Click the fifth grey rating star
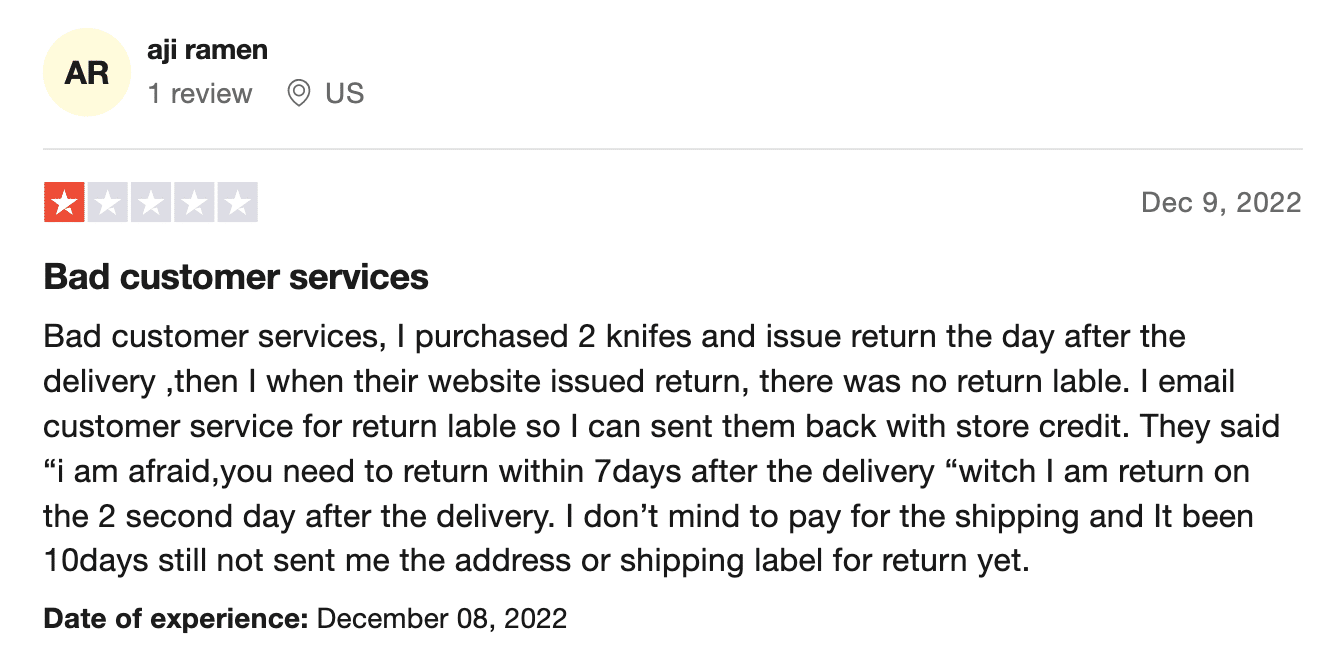The height and width of the screenshot is (668, 1342). pyautogui.click(x=237, y=203)
